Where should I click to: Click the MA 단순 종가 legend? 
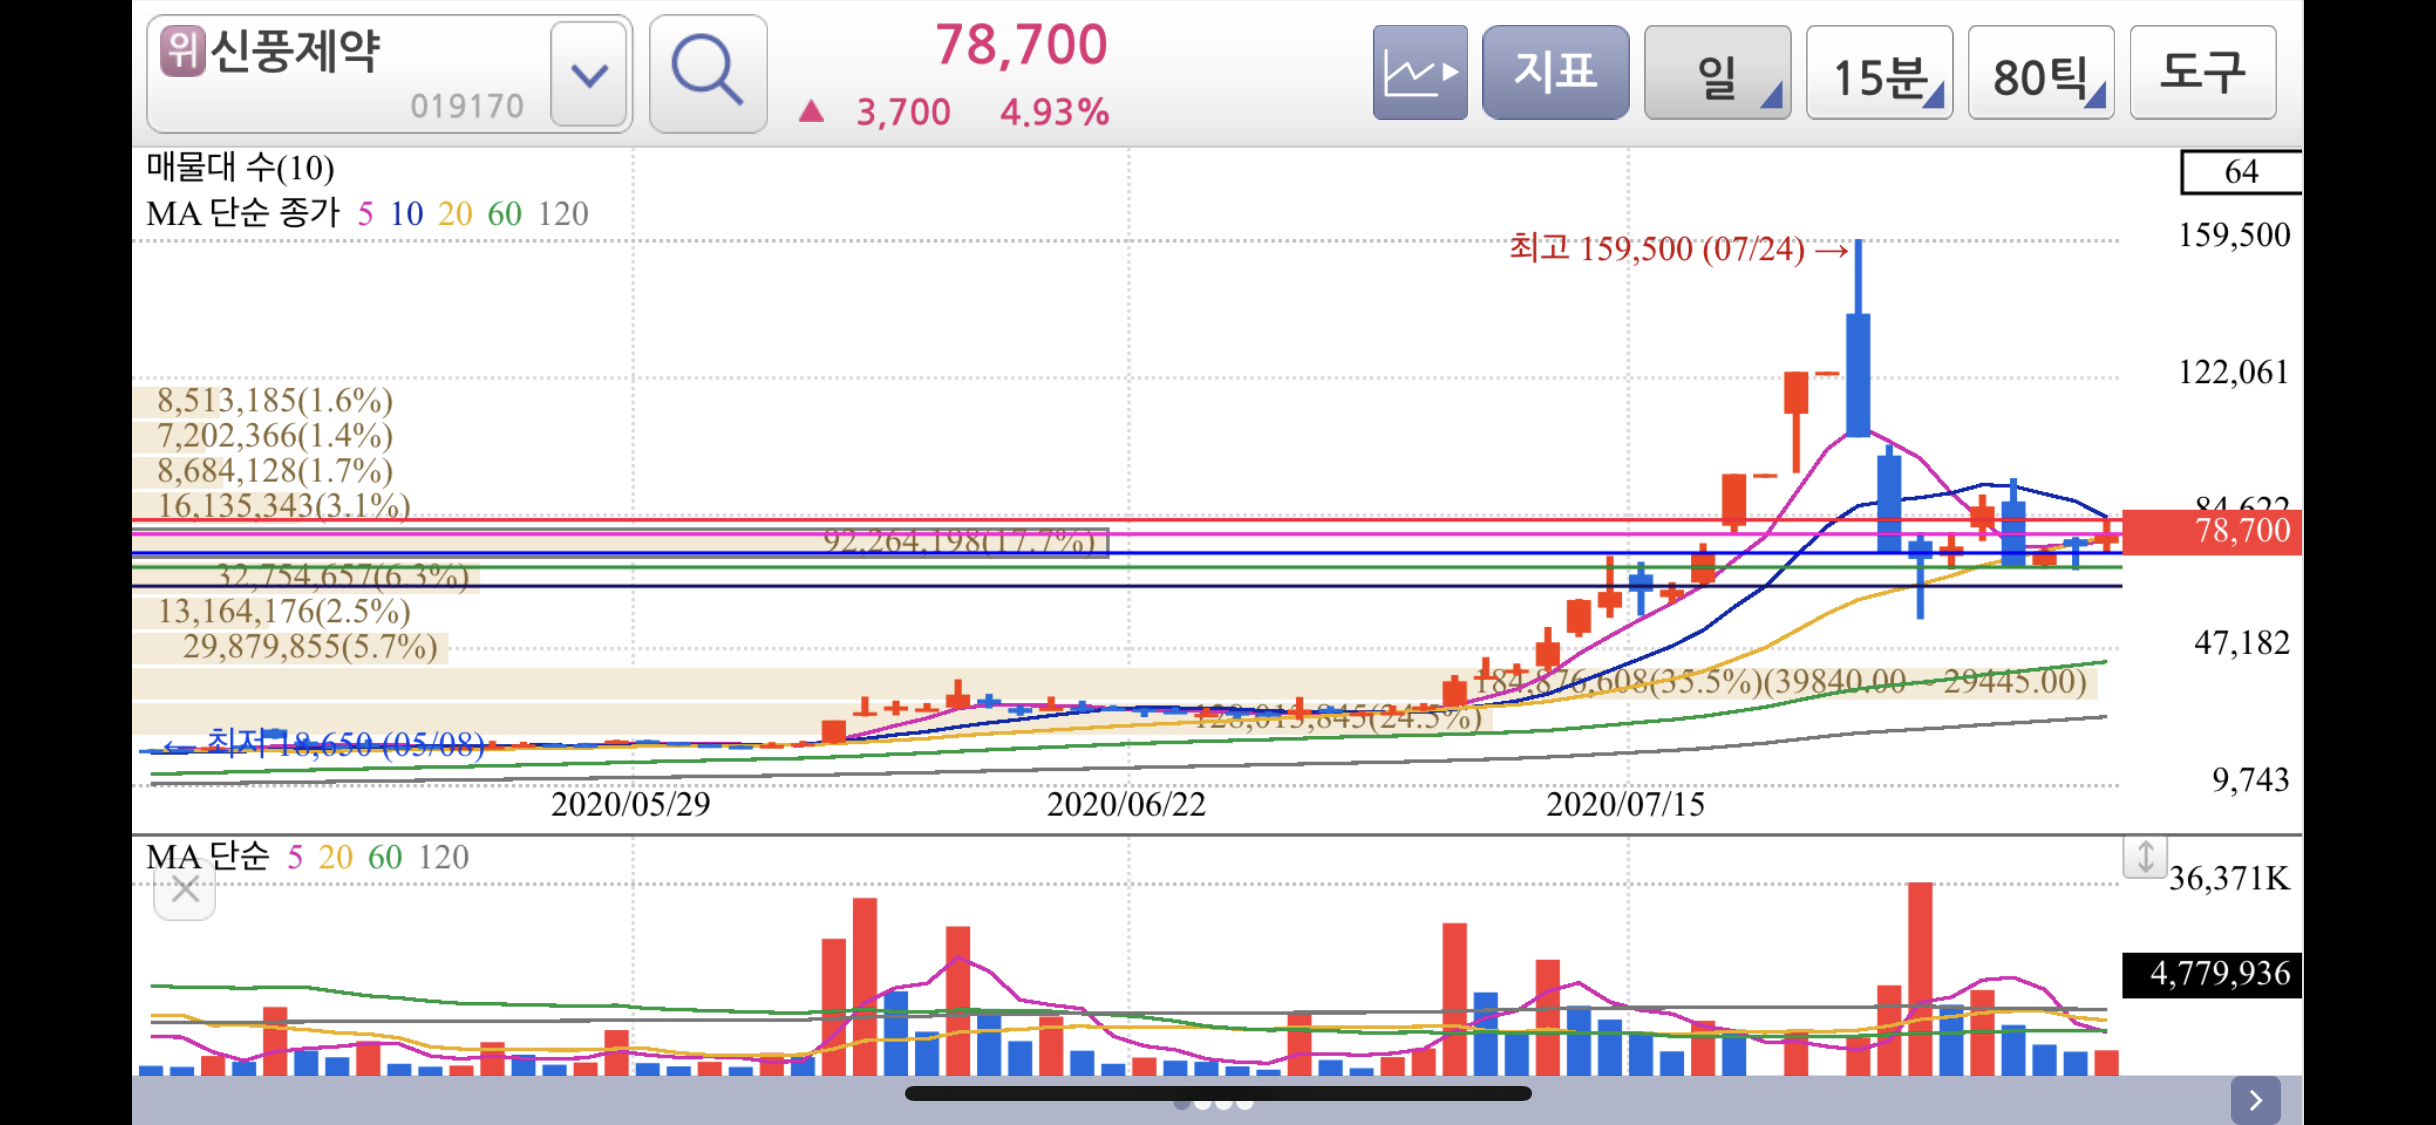click(243, 213)
